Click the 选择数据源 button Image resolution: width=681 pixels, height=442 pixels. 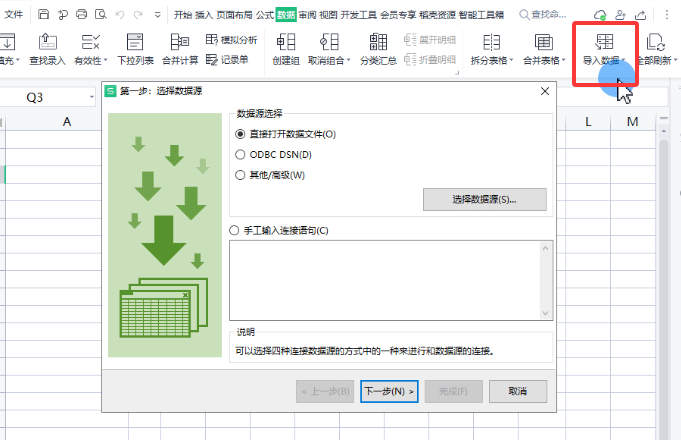(484, 200)
